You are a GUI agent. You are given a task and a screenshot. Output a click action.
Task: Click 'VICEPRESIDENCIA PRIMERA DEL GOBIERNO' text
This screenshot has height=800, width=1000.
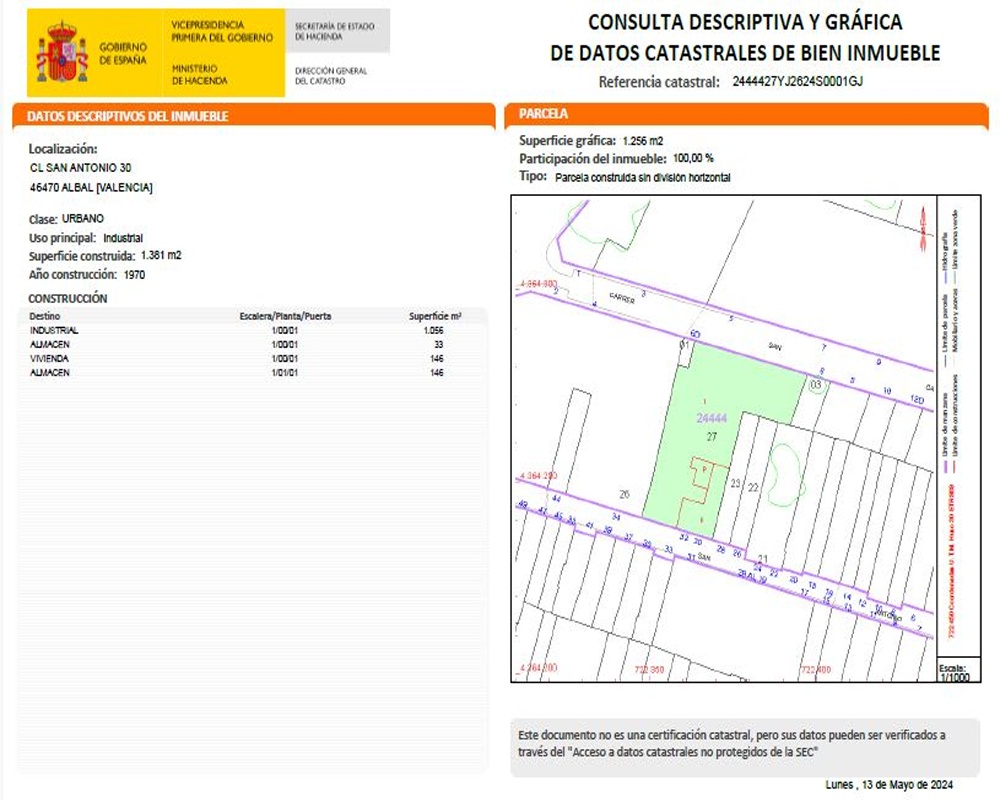point(222,31)
